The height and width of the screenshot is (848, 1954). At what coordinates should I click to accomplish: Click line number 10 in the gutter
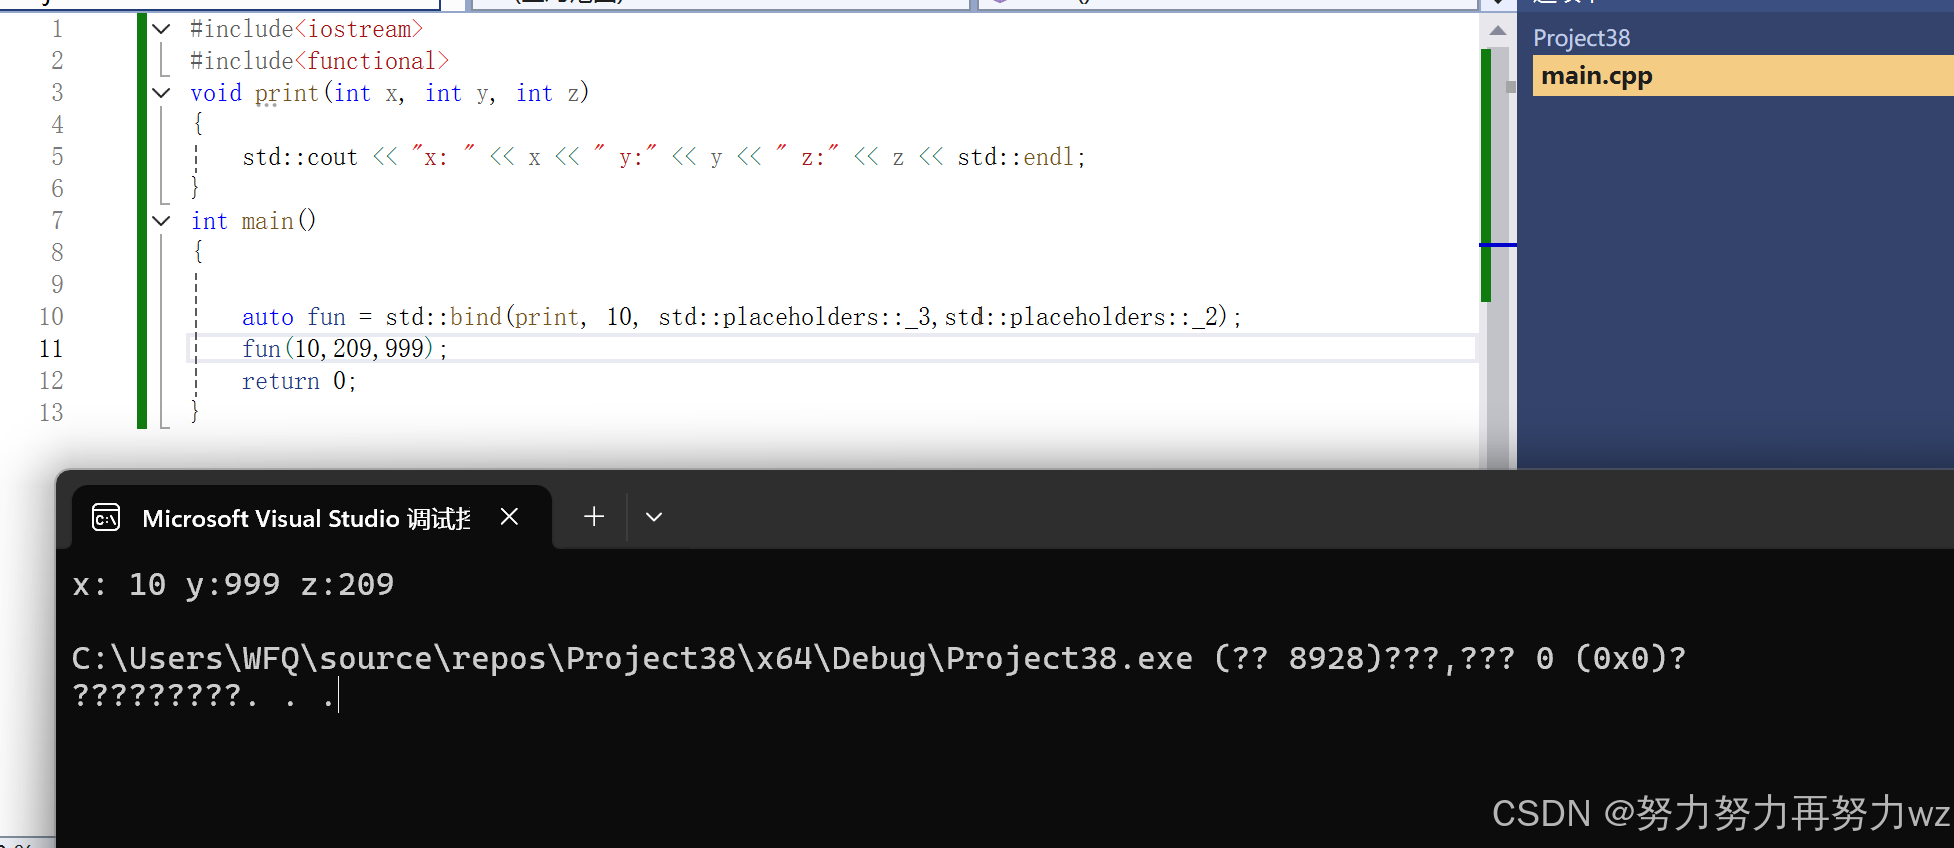pos(51,317)
